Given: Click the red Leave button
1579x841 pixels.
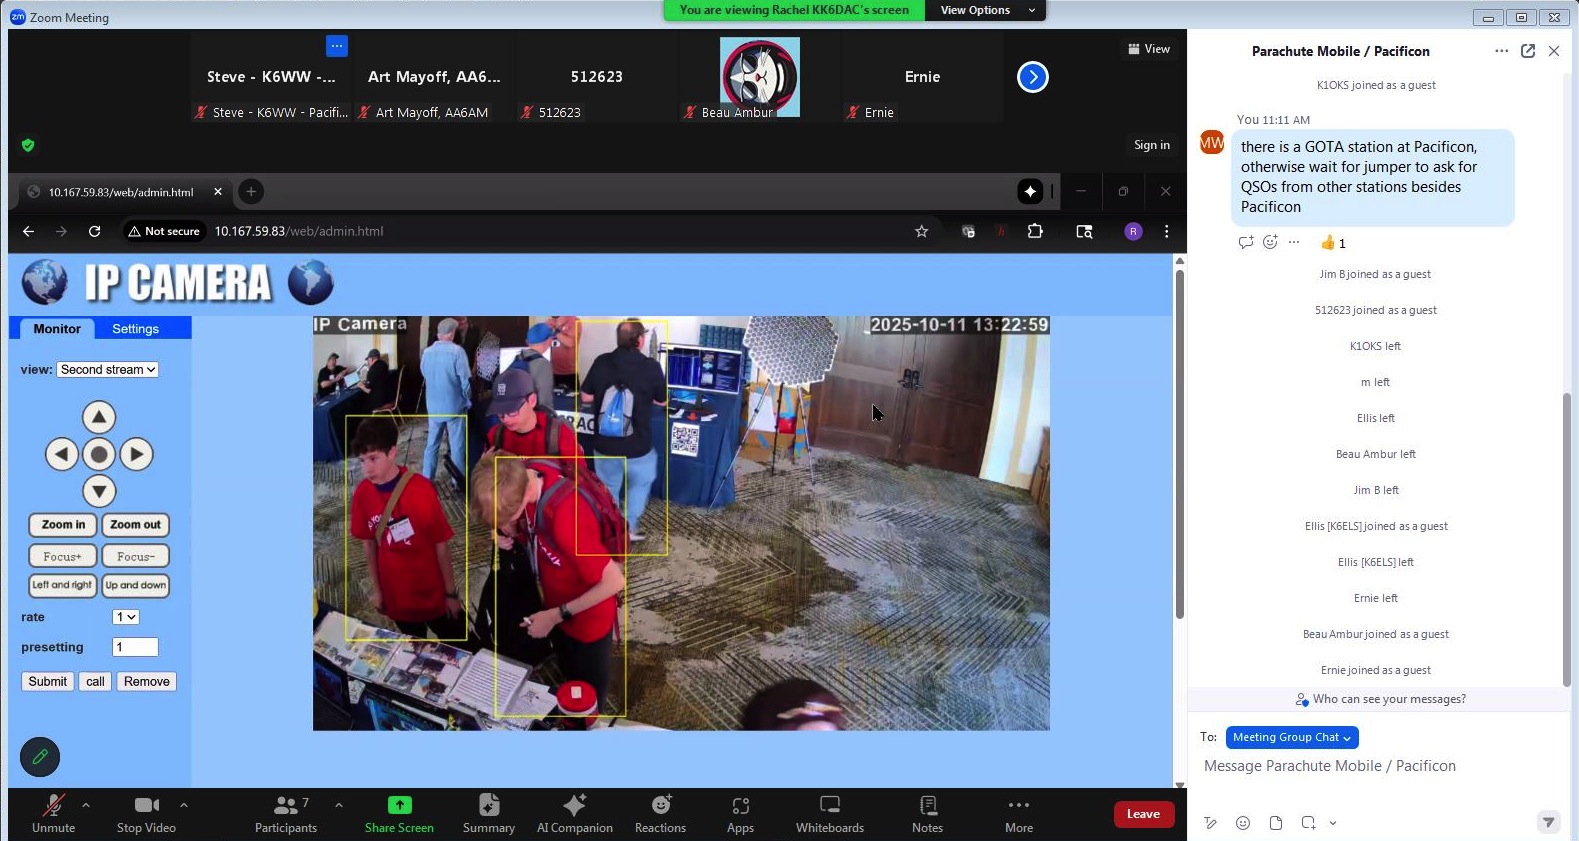Looking at the screenshot, I should 1143,814.
